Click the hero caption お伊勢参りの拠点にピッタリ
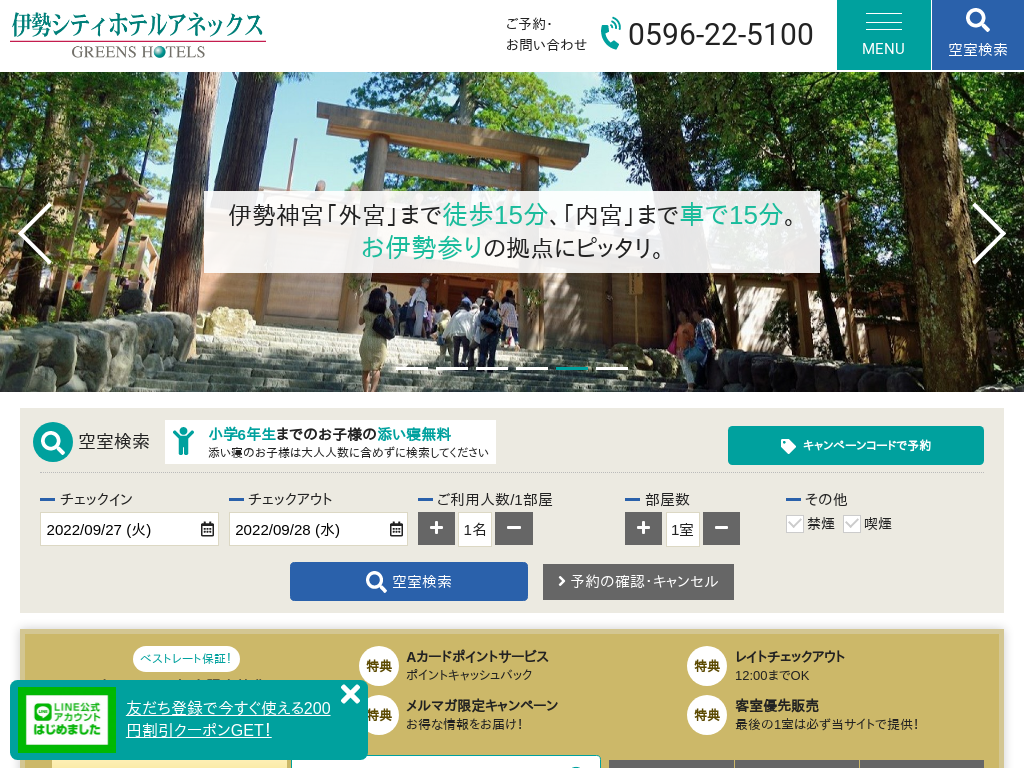Viewport: 1024px width, 768px height. [x=513, y=248]
